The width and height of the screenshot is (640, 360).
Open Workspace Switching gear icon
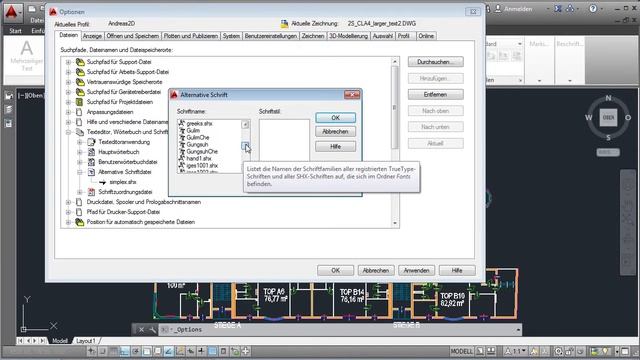pos(559,351)
